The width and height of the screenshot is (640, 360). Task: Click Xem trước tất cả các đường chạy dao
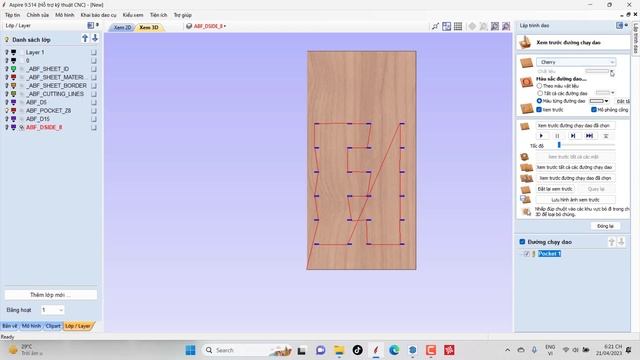tap(576, 167)
